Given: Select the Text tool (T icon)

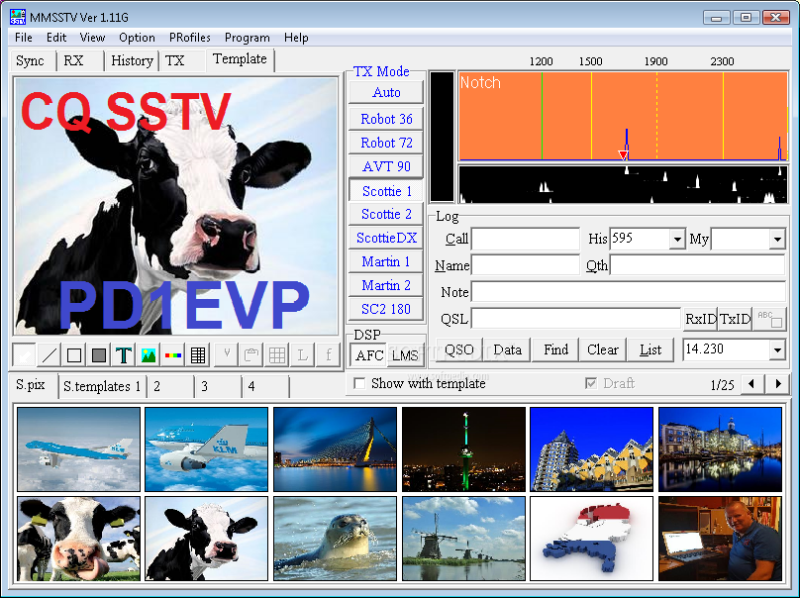Looking at the screenshot, I should (123, 355).
